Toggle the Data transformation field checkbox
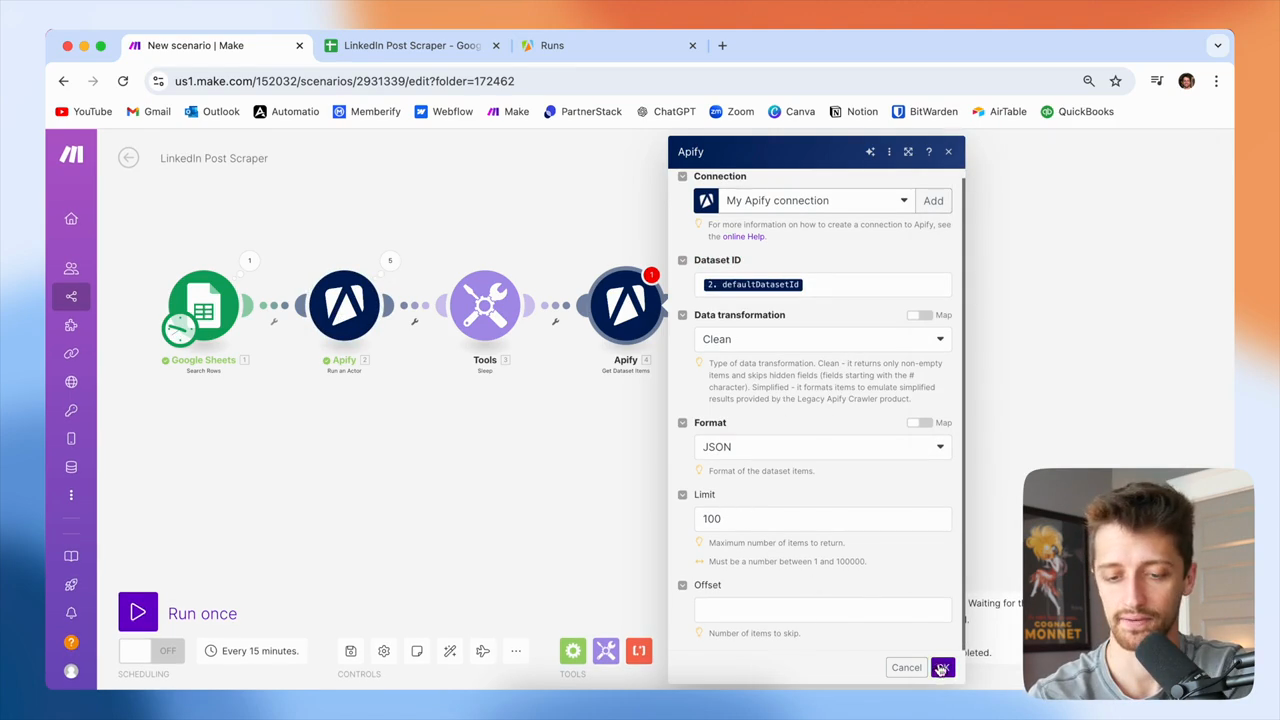The height and width of the screenshot is (720, 1280). (x=683, y=315)
